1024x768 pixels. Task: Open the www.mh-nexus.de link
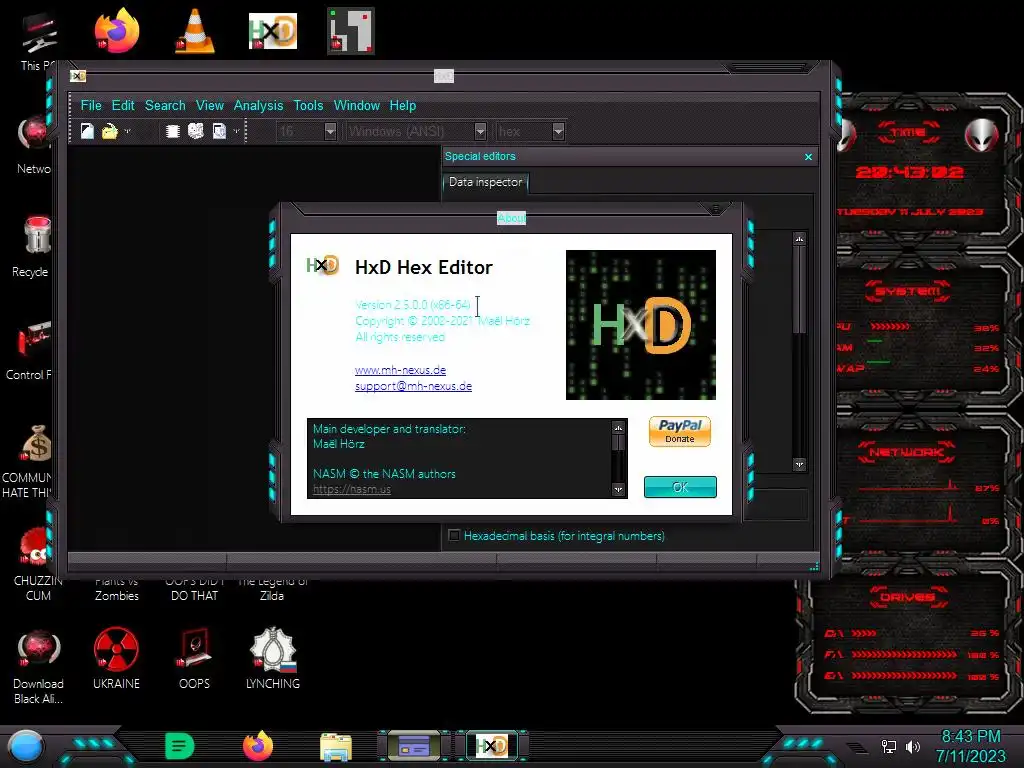click(x=400, y=370)
